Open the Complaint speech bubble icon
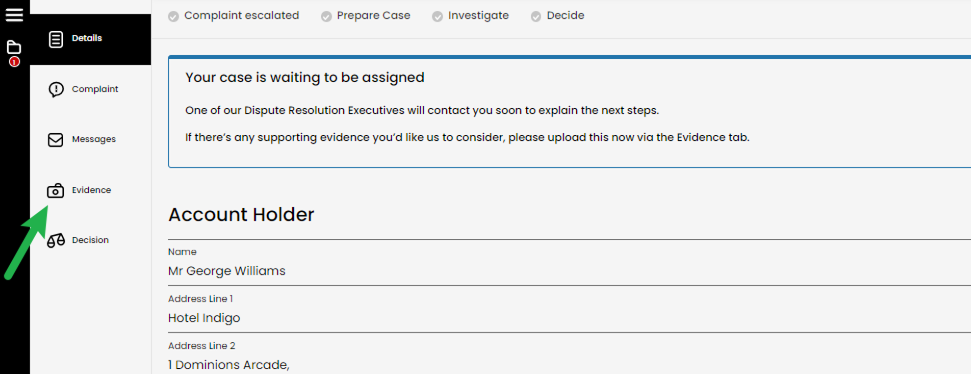The height and width of the screenshot is (374, 971). pos(56,90)
